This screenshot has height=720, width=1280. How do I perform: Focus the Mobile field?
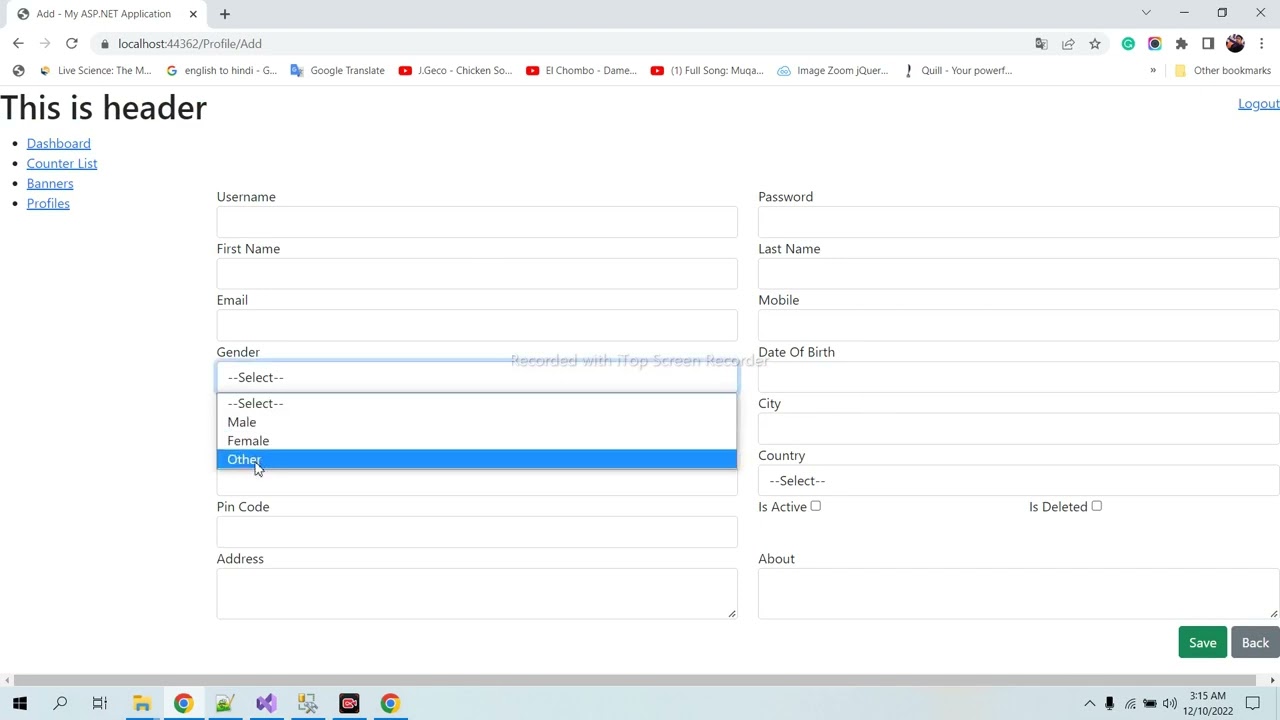click(1019, 326)
